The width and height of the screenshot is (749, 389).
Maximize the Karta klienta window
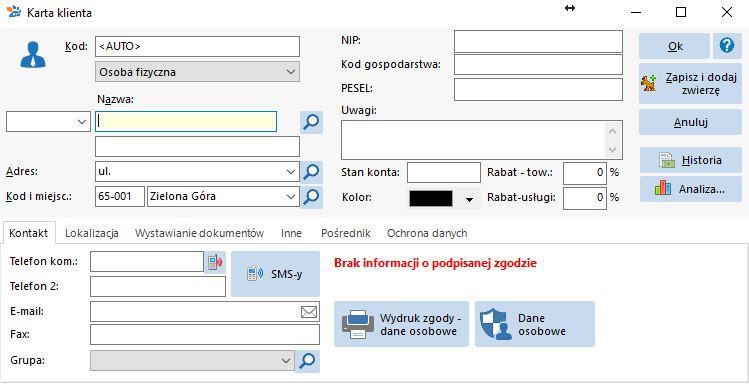point(681,12)
